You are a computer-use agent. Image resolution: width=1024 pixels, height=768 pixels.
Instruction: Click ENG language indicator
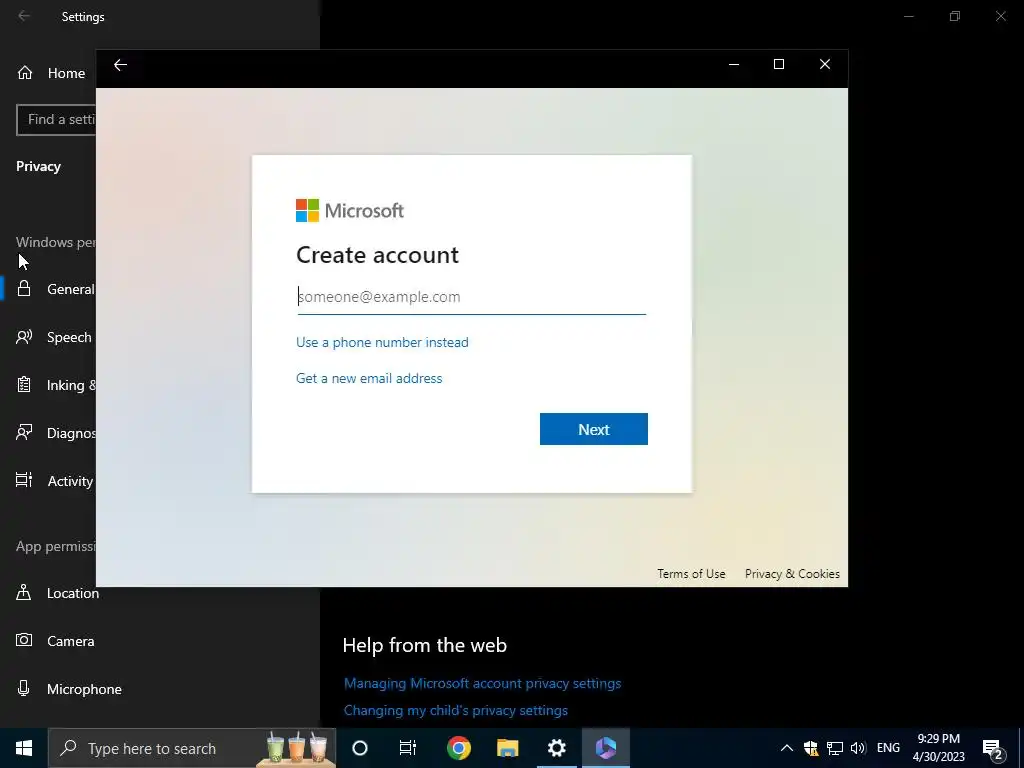(x=888, y=748)
